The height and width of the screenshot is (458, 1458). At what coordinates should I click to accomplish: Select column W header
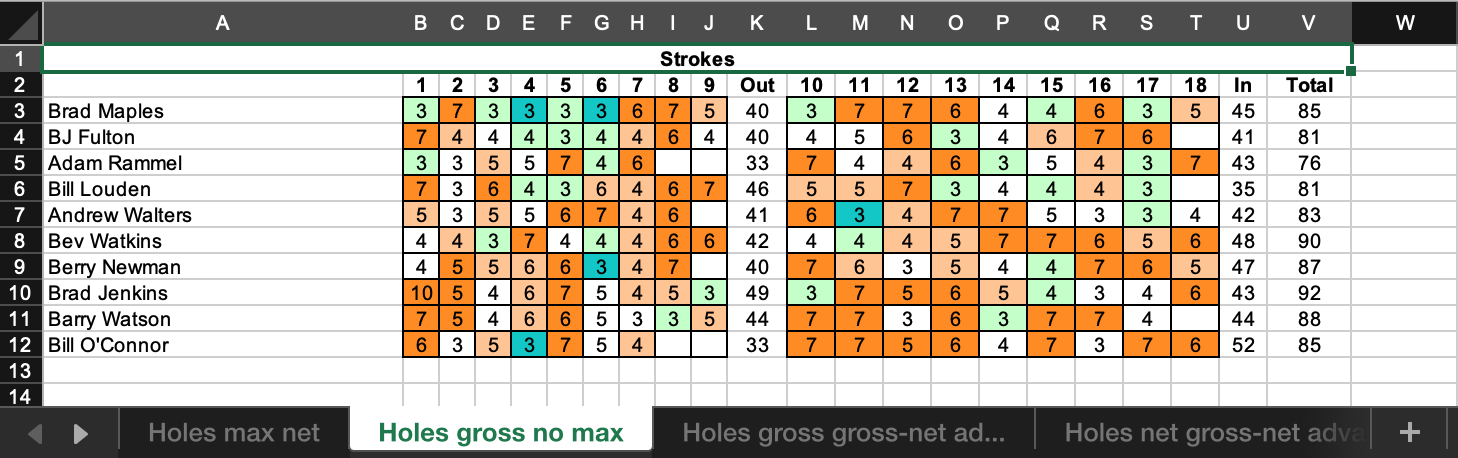1405,23
